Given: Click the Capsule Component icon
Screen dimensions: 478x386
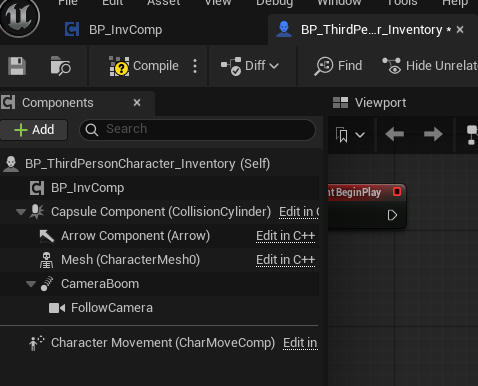Looking at the screenshot, I should pos(37,211).
